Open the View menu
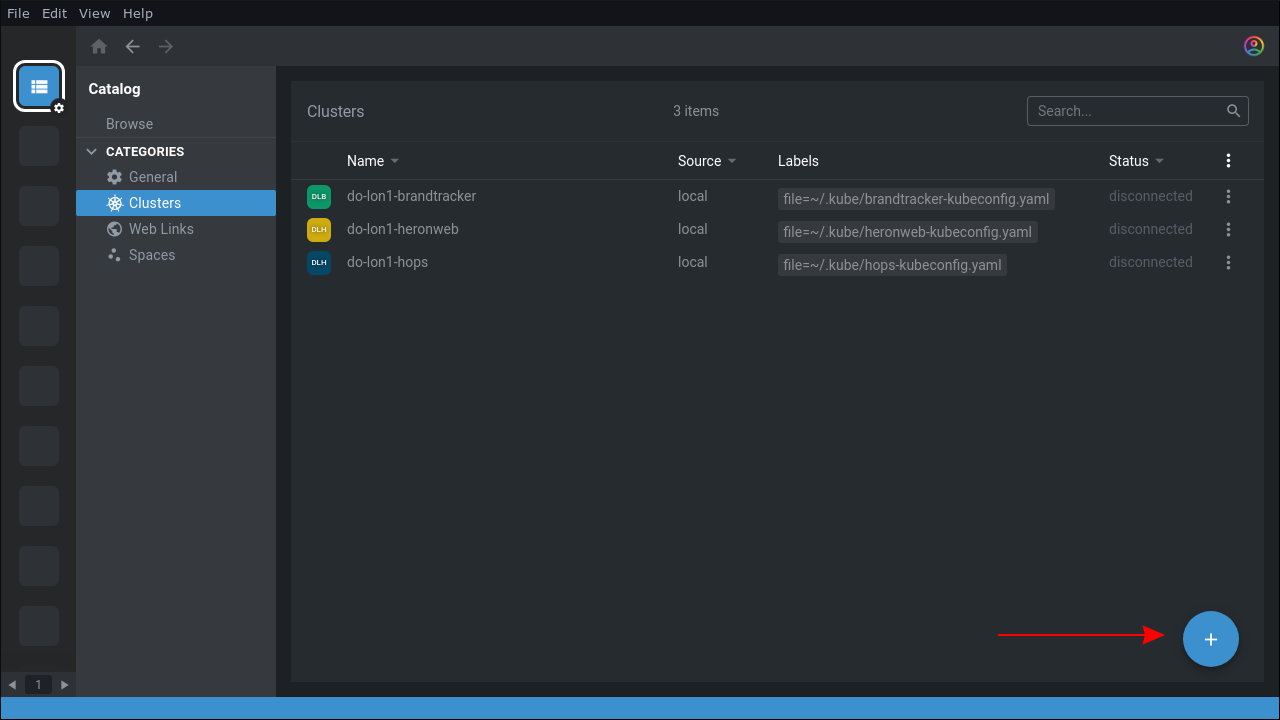The height and width of the screenshot is (720, 1280). coord(95,13)
